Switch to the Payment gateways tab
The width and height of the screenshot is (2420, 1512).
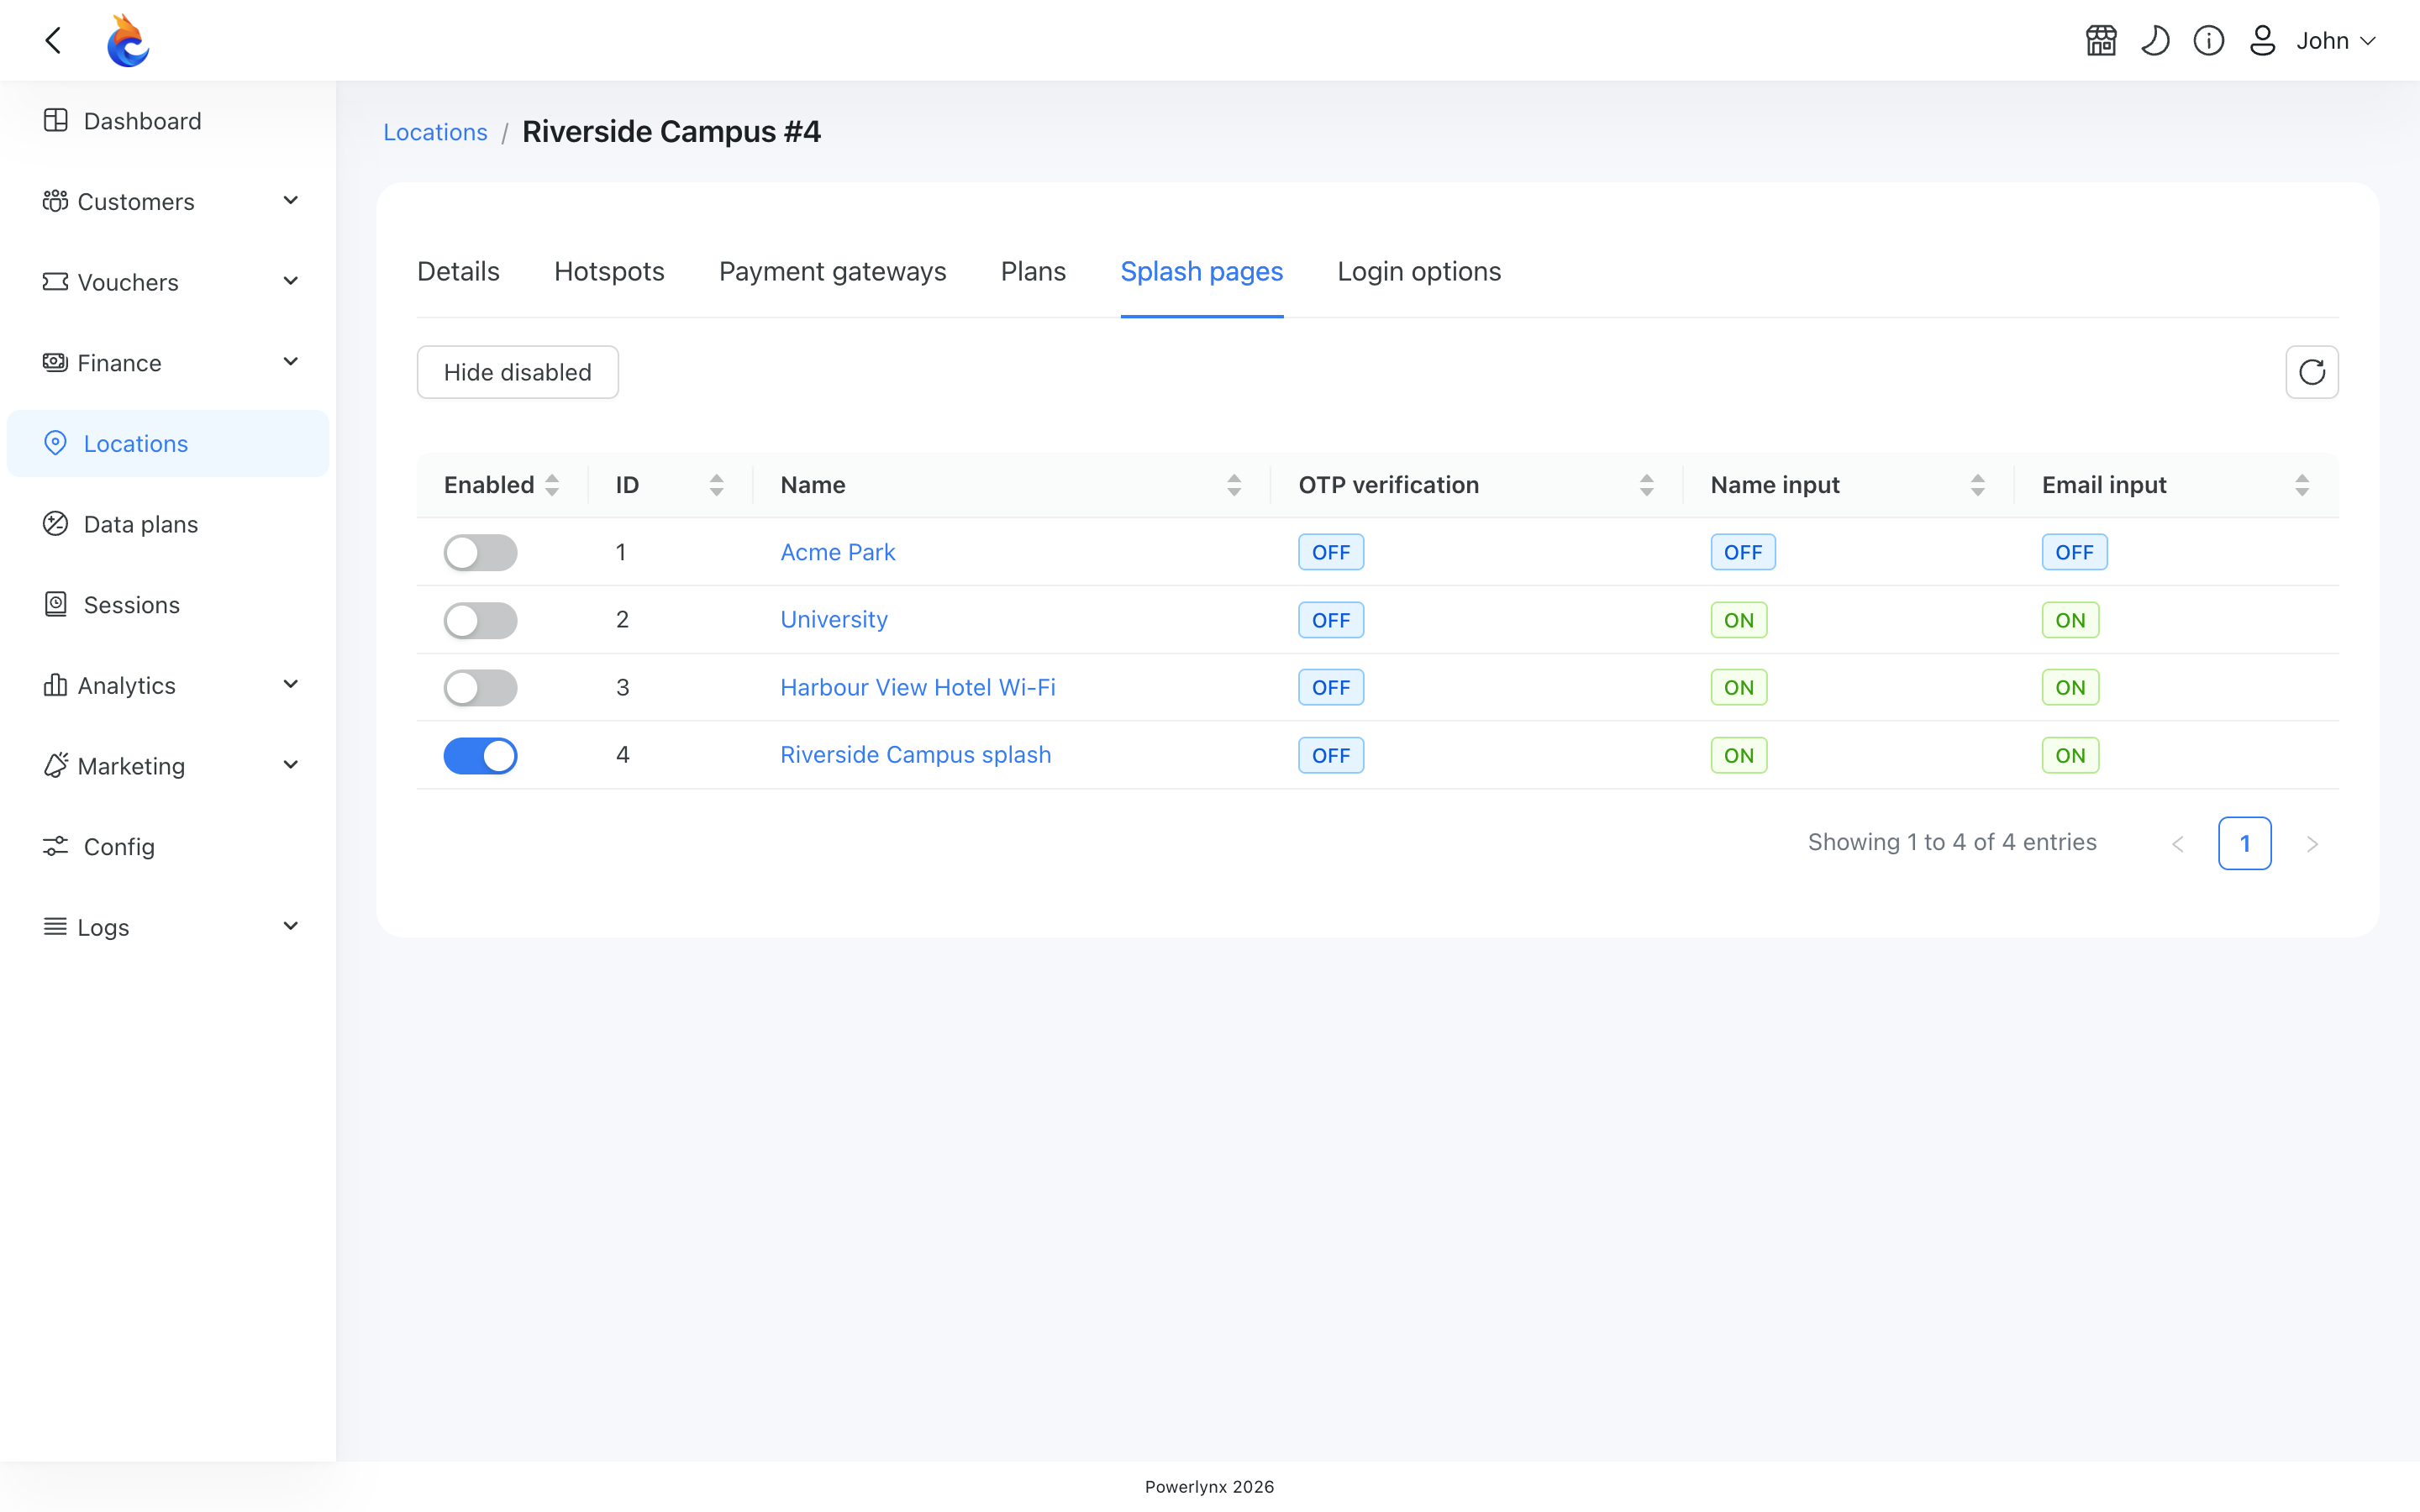point(832,271)
